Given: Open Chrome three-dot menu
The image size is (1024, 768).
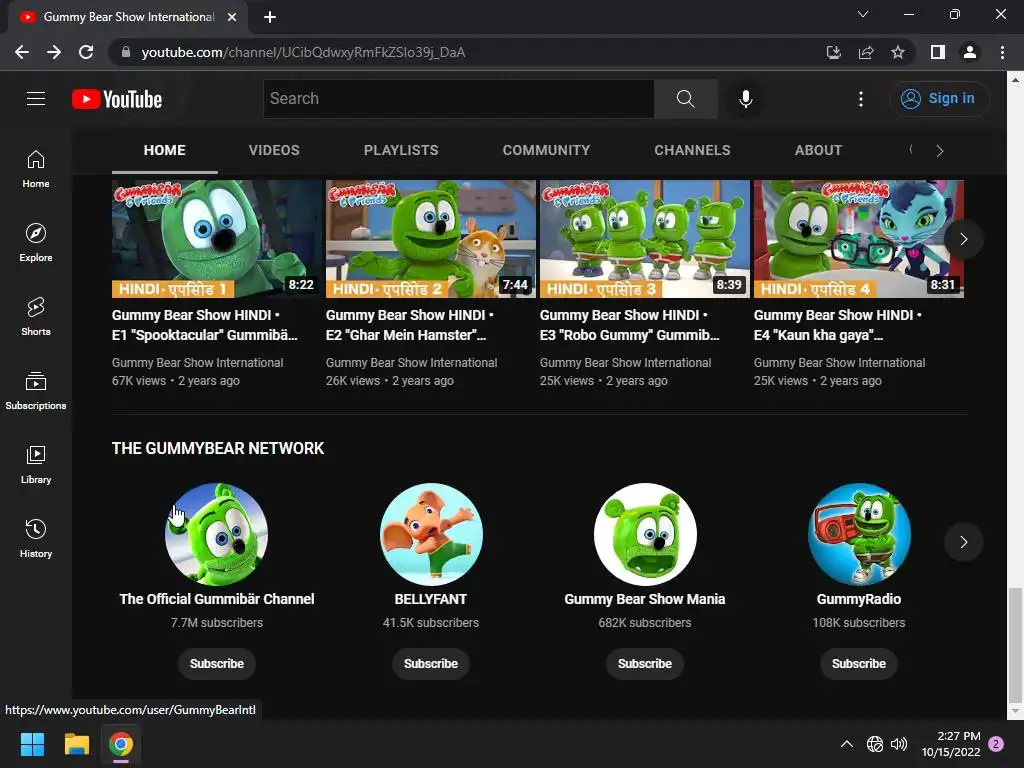Looking at the screenshot, I should [x=1002, y=52].
